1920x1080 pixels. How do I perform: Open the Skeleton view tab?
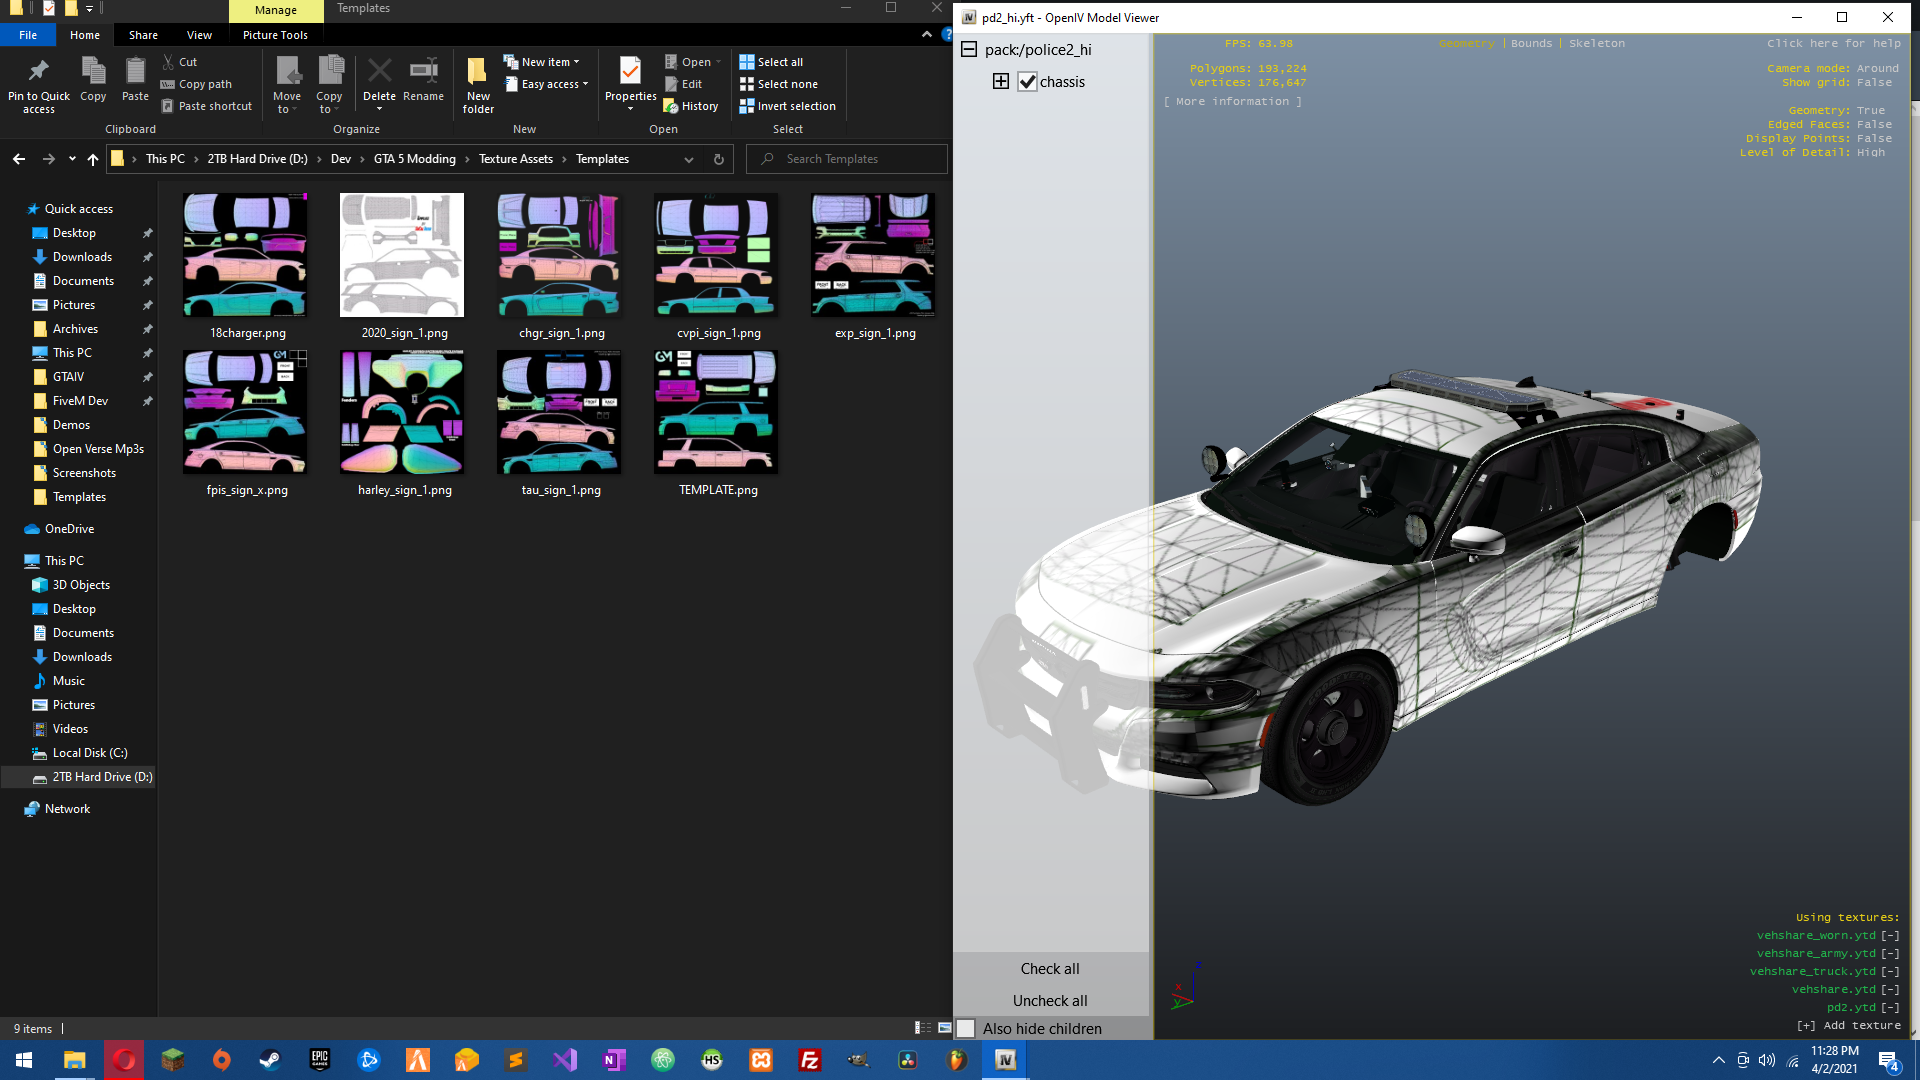[x=1596, y=44]
